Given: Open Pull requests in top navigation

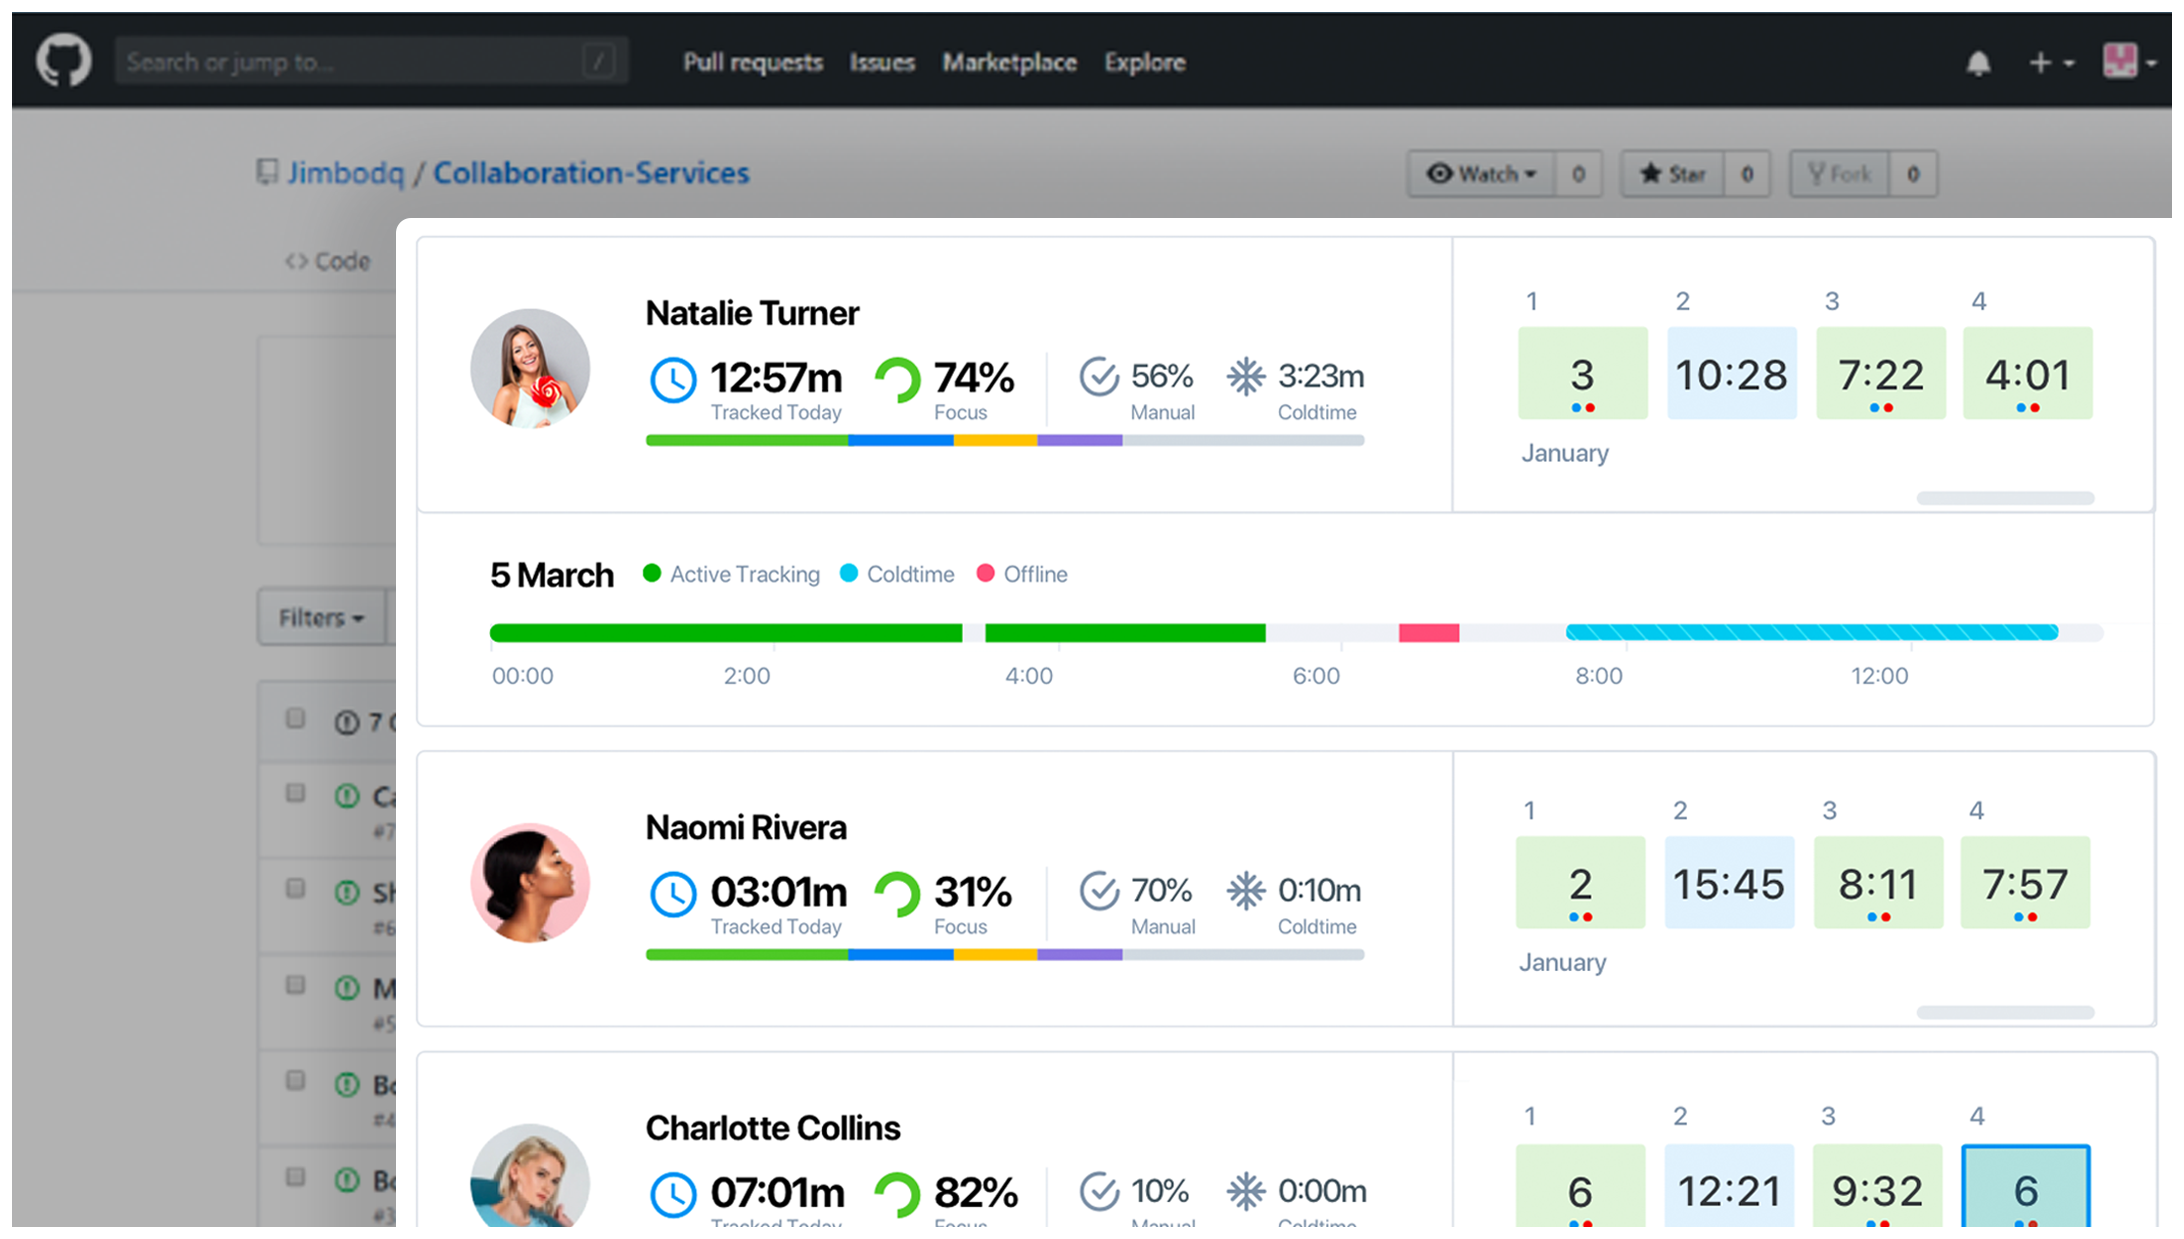Looking at the screenshot, I should tap(753, 63).
